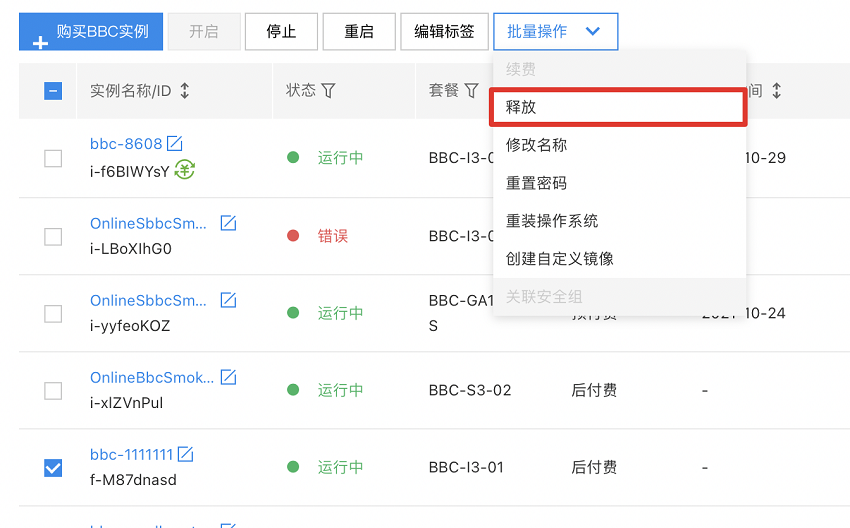Click package cell BBC-I3-01
Screen dimensions: 850x528
coord(466,467)
